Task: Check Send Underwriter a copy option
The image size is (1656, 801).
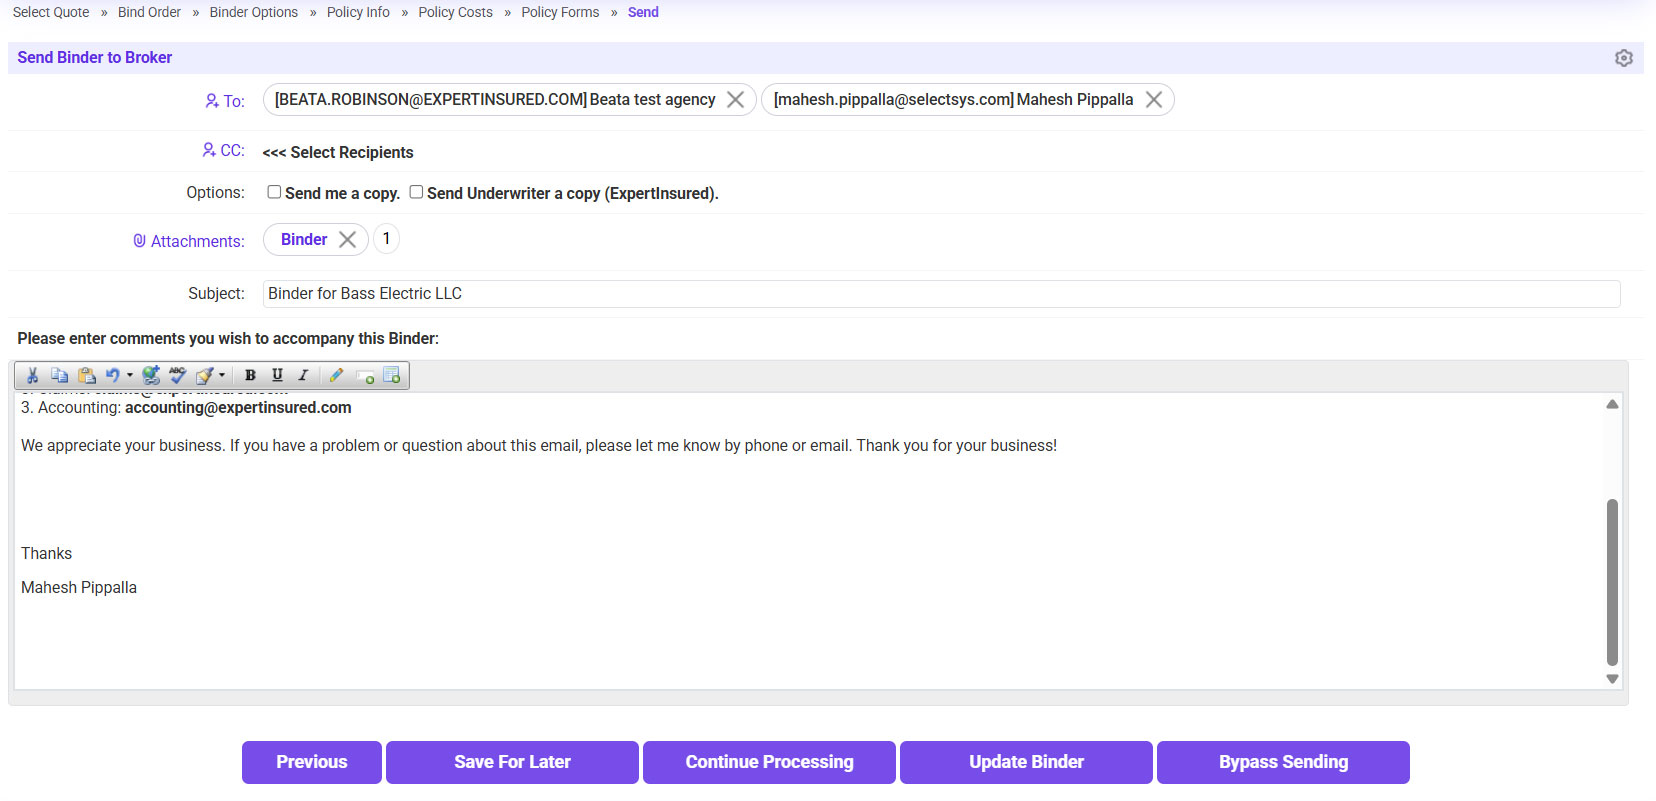Action: point(416,192)
